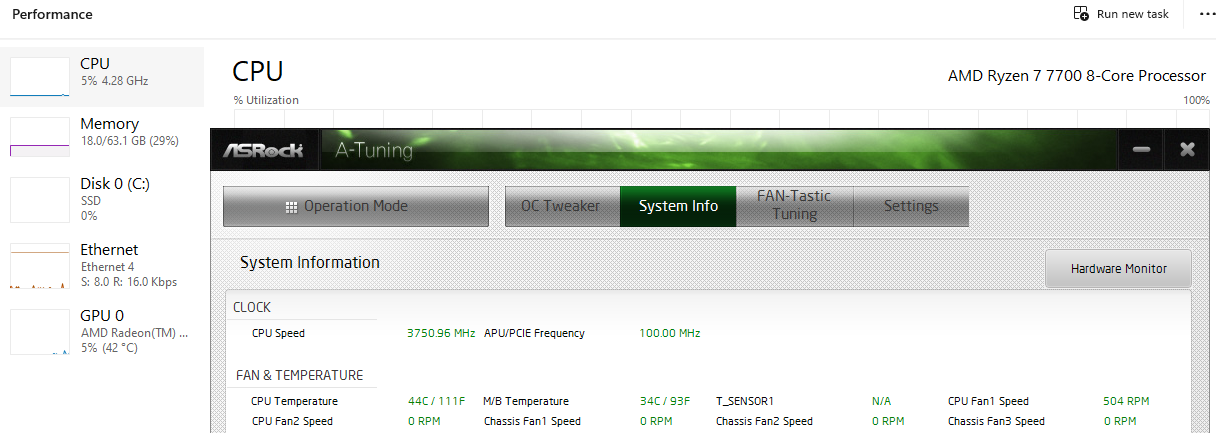This screenshot has height=433, width=1216.
Task: Click the CPU Temperature label
Action: pos(294,401)
